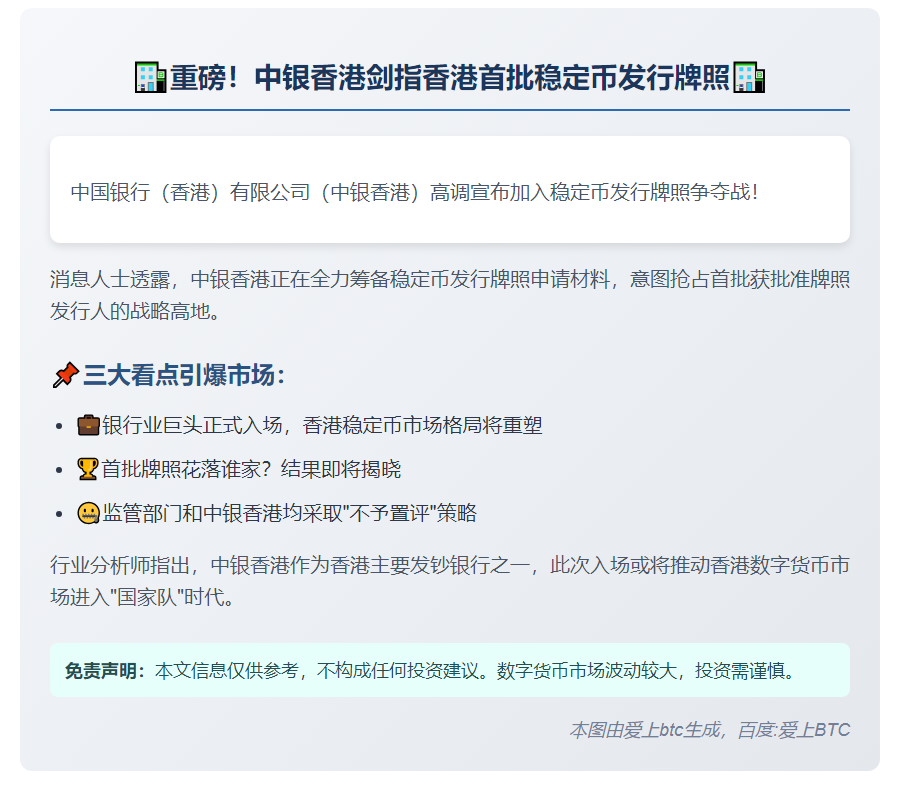Click the bullet text 监管部门和中银香港均采取"不予置评"策略

289,513
